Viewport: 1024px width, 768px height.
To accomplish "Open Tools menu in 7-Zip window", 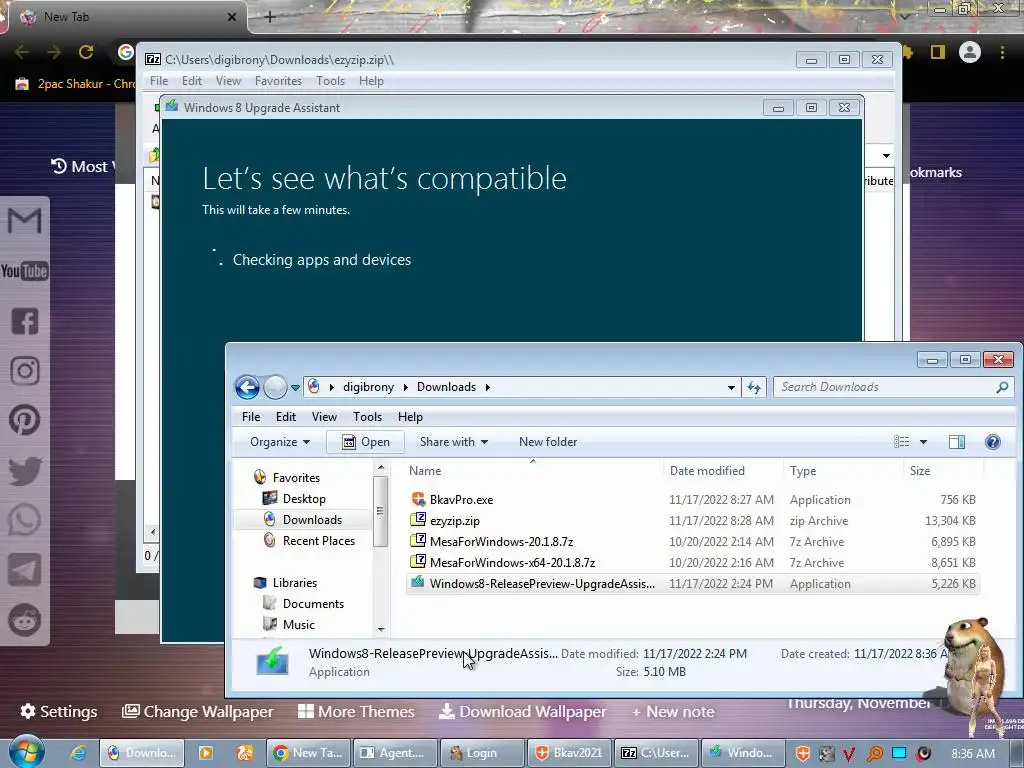I will click(330, 81).
